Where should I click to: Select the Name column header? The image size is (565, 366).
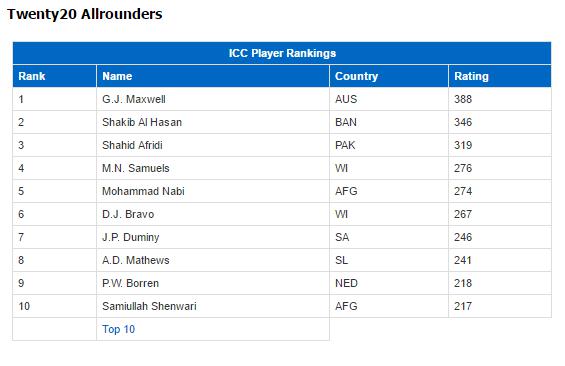click(x=213, y=76)
